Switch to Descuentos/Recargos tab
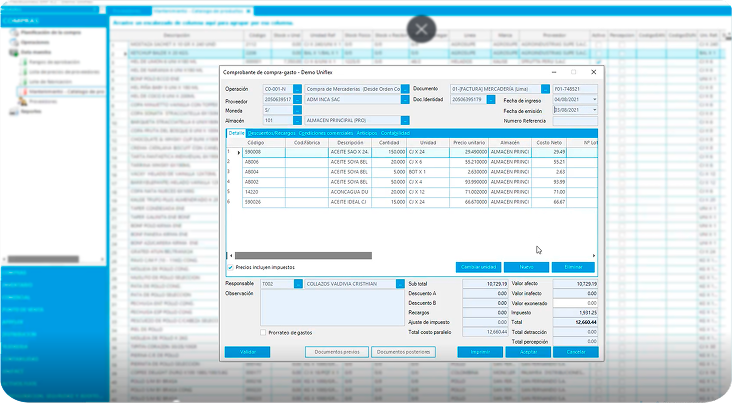 click(x=270, y=133)
